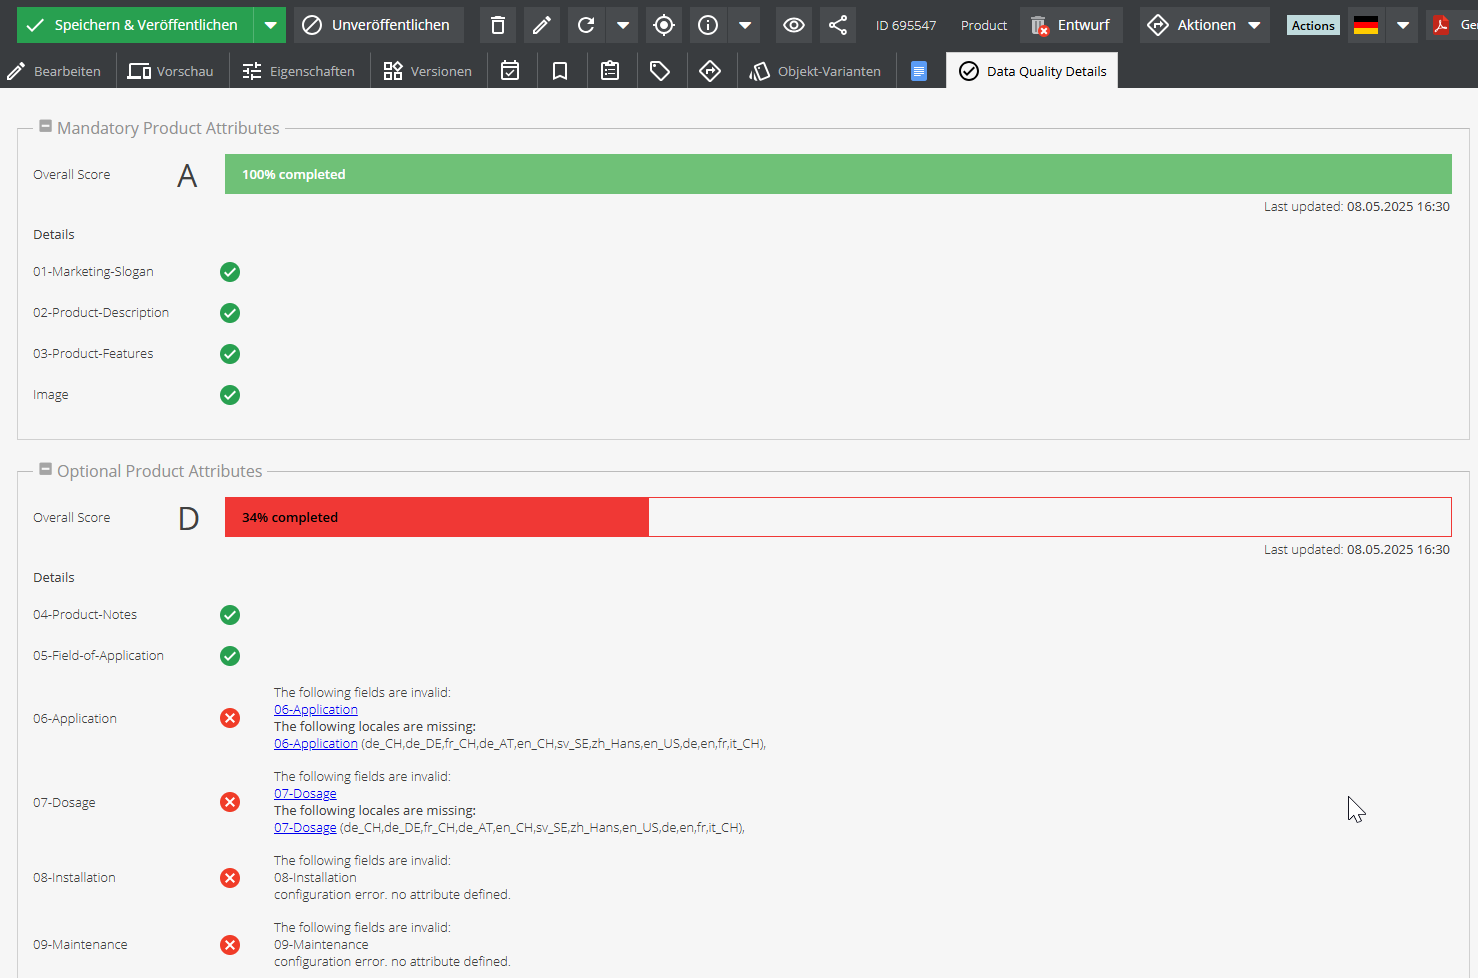Image resolution: width=1478 pixels, height=978 pixels.
Task: Open the tag icon tab
Action: tap(660, 71)
